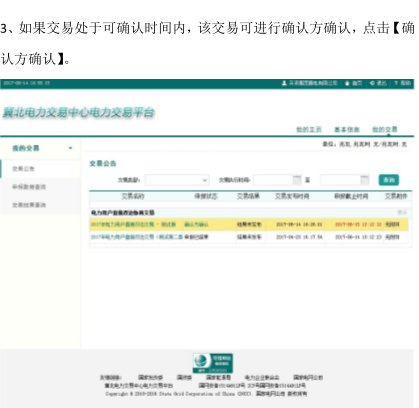Switch to 我的主页 tab

click(x=309, y=129)
